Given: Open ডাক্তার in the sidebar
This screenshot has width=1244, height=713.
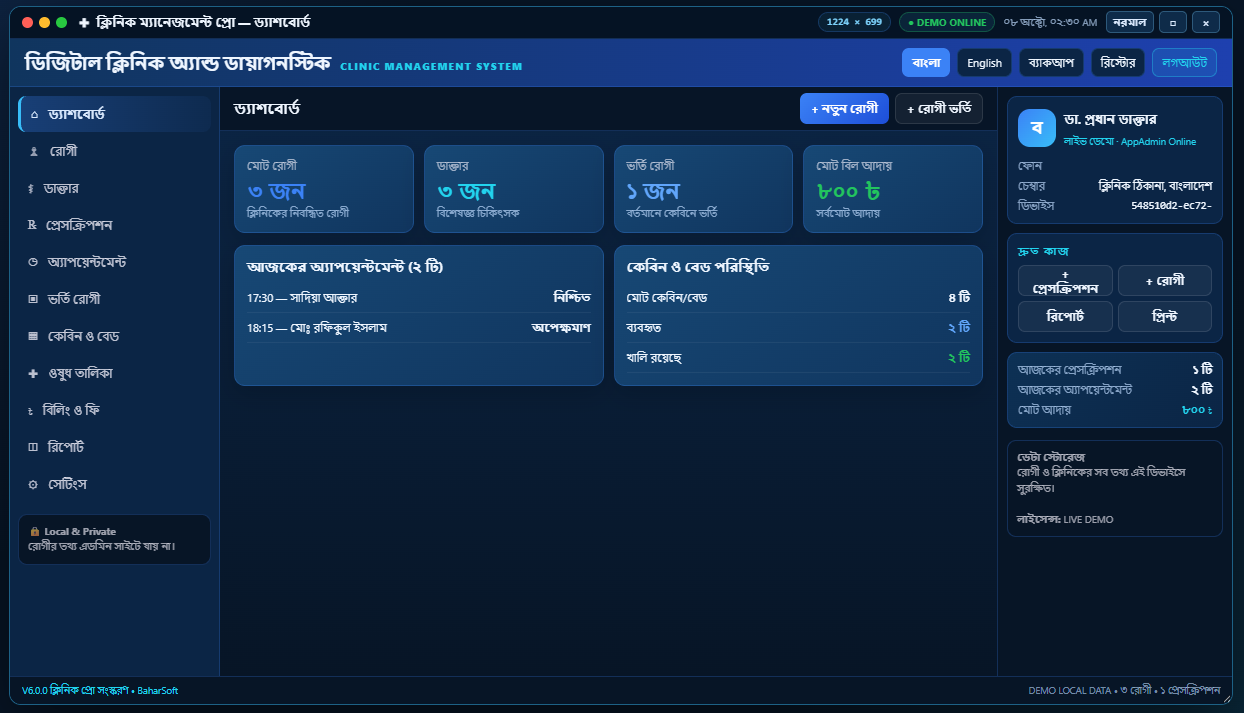Looking at the screenshot, I should (114, 188).
